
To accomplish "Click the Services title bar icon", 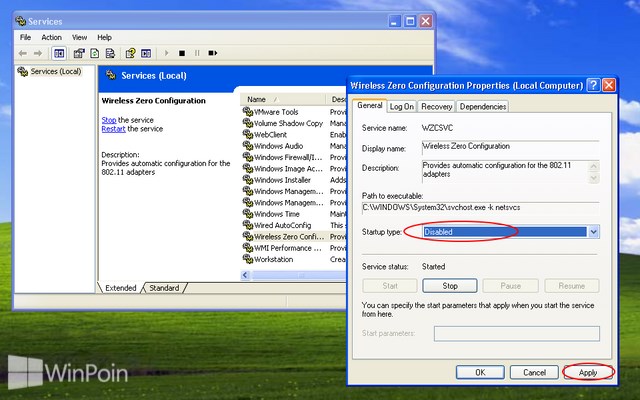I will click(x=20, y=21).
